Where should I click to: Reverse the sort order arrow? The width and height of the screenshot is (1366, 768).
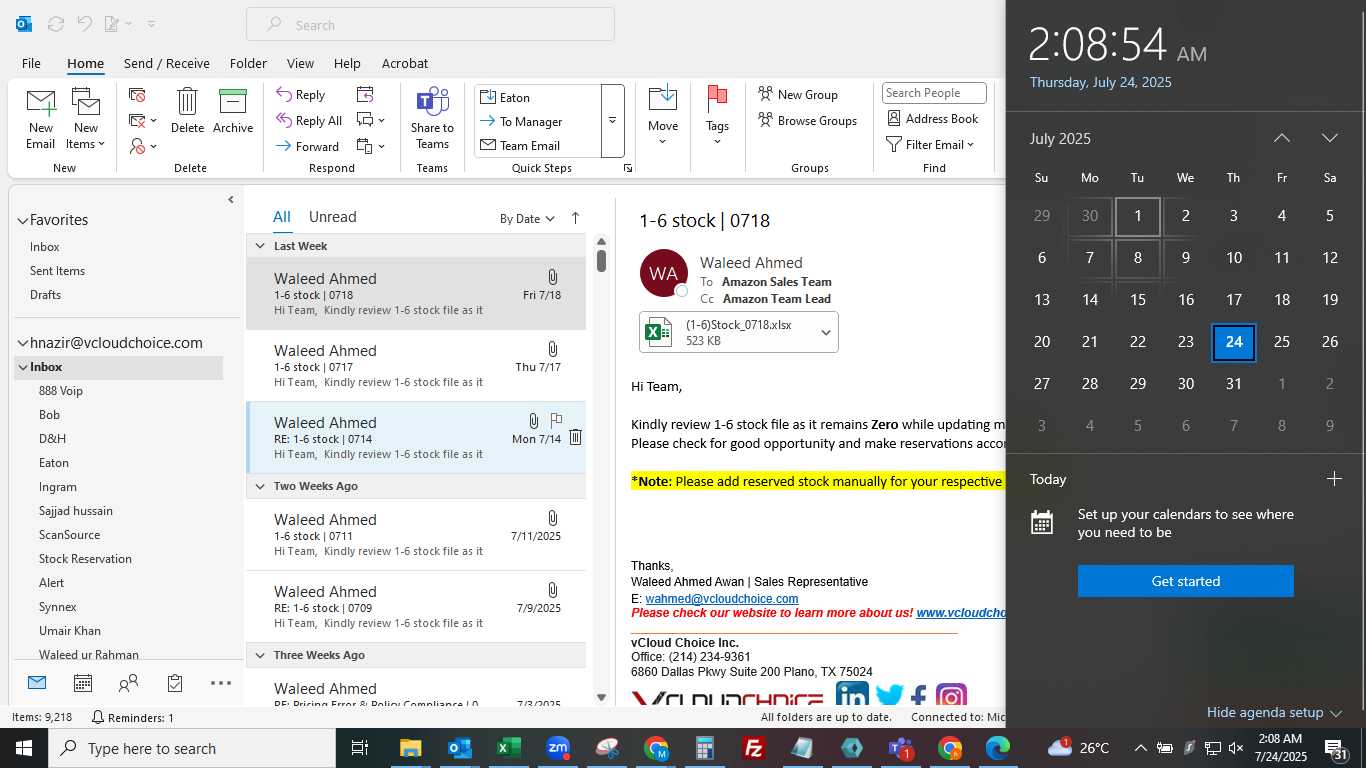[x=575, y=218]
